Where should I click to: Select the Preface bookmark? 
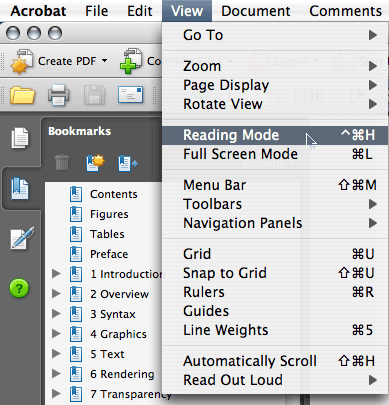click(109, 254)
